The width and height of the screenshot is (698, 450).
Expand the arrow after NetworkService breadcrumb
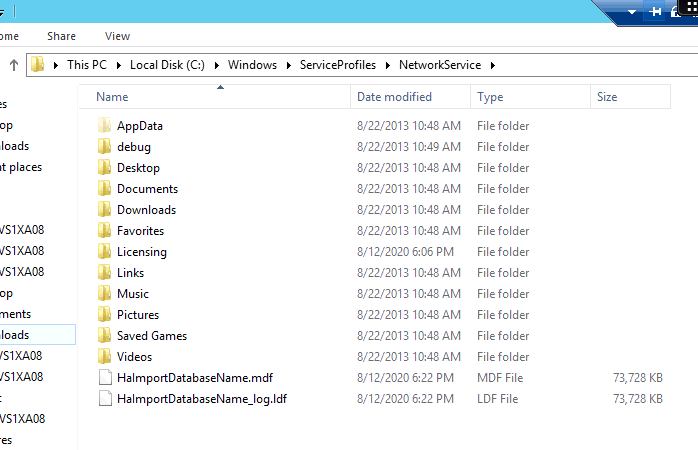(x=493, y=65)
